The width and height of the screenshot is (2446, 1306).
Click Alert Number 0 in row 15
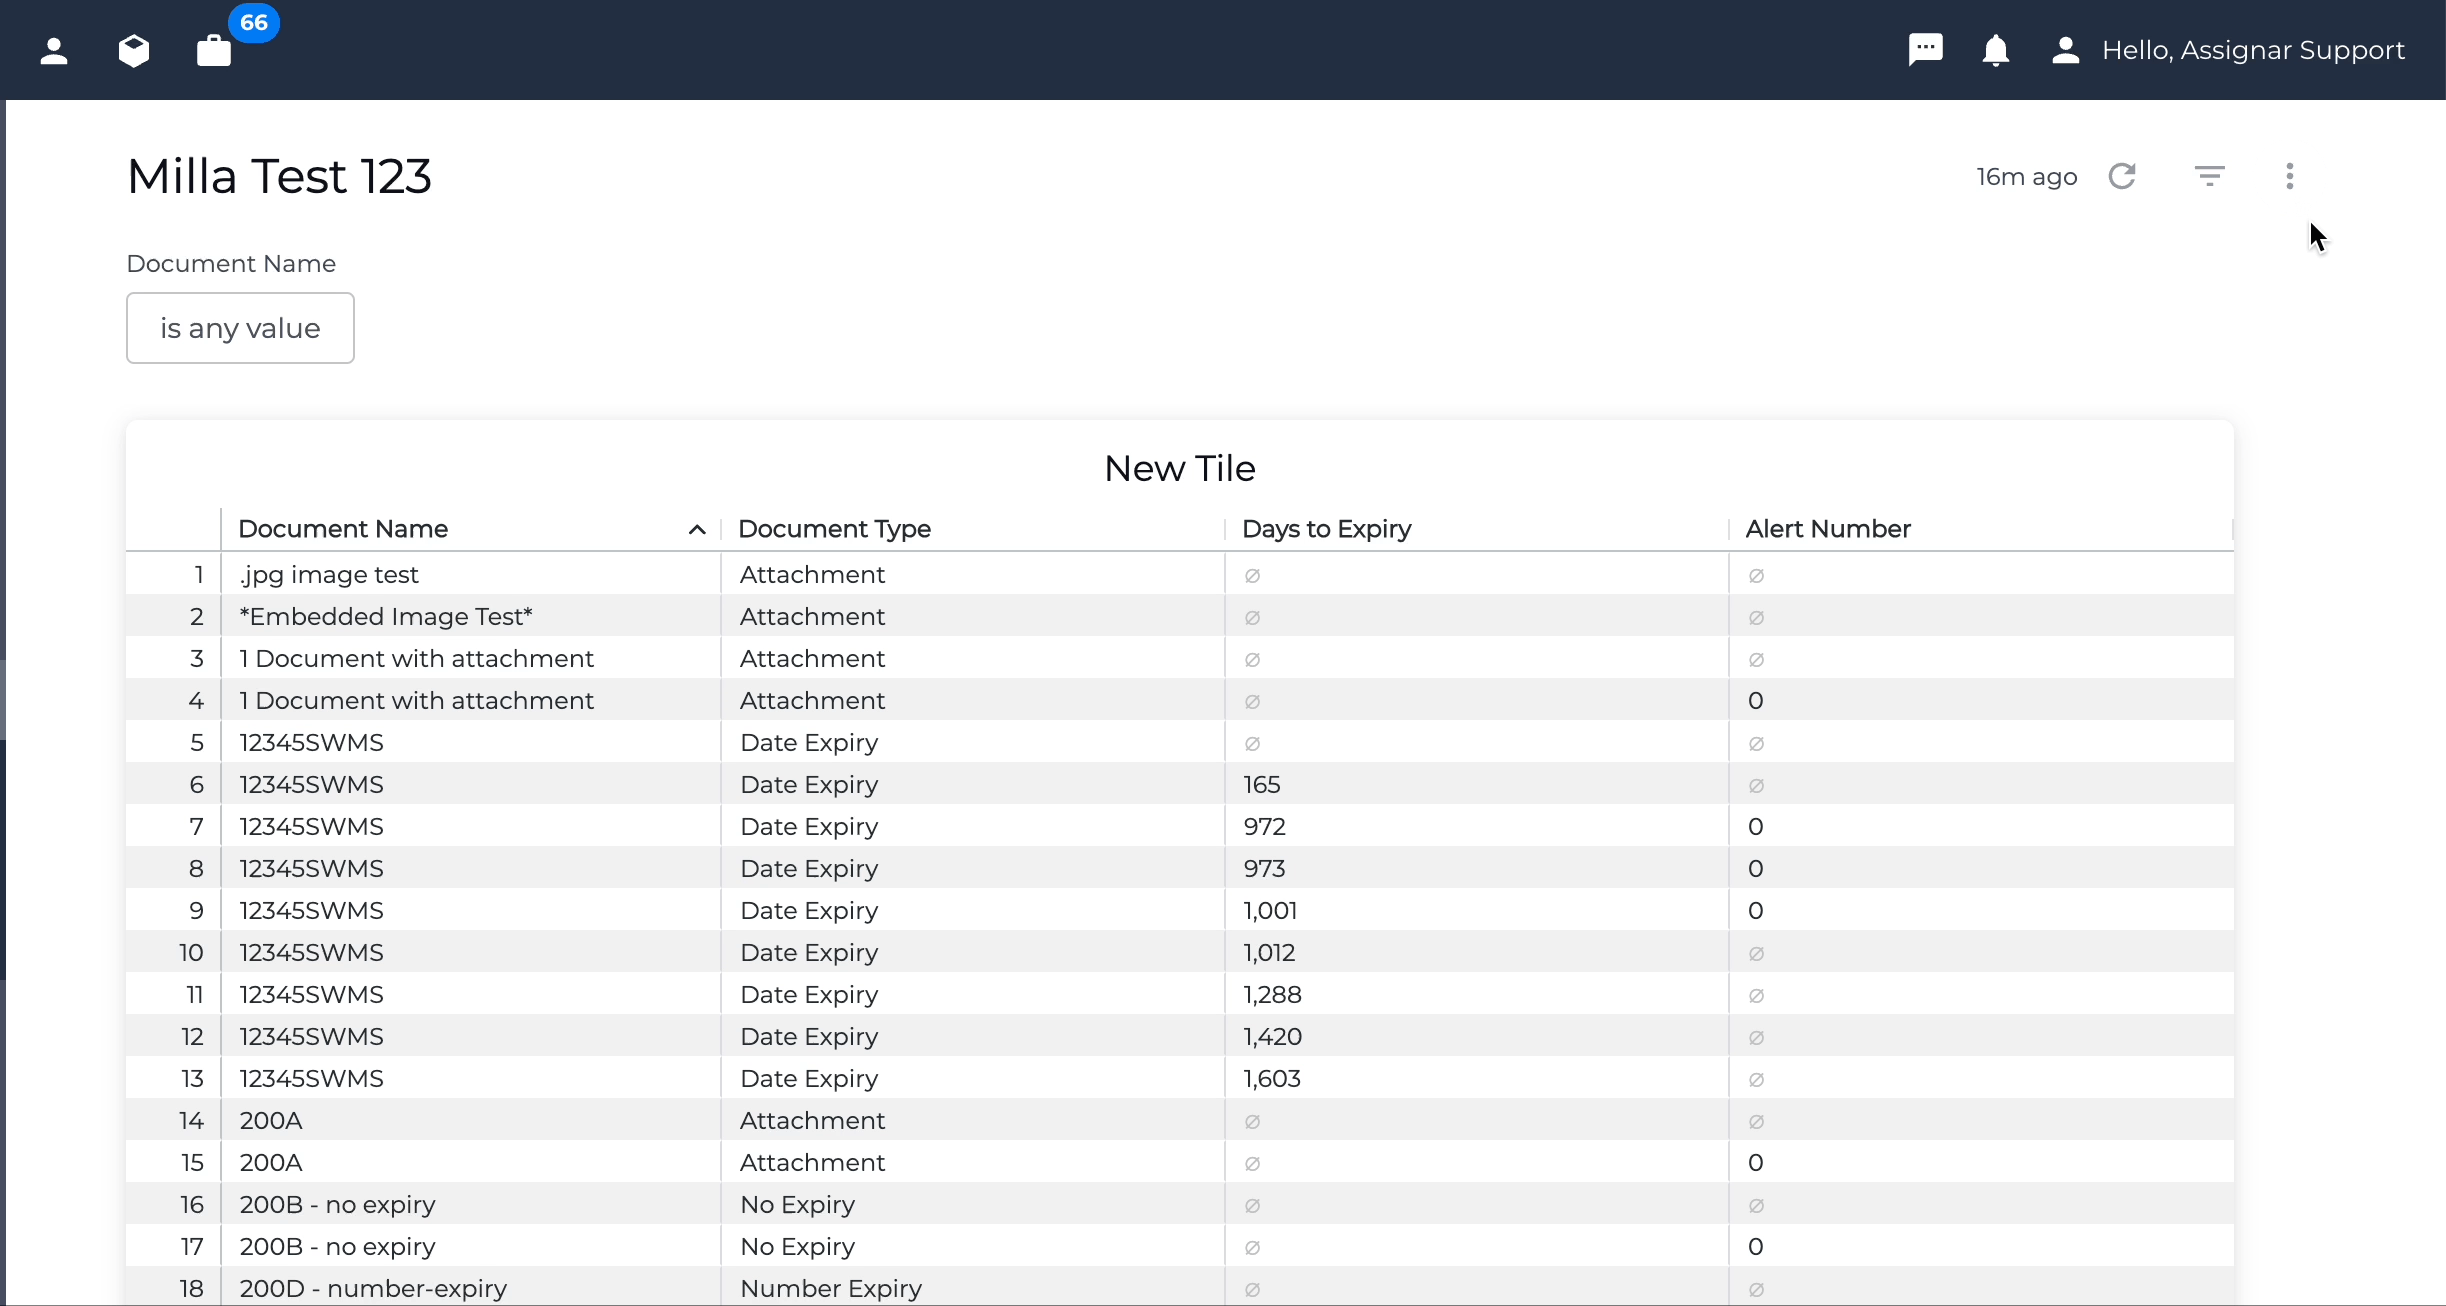[1755, 1162]
